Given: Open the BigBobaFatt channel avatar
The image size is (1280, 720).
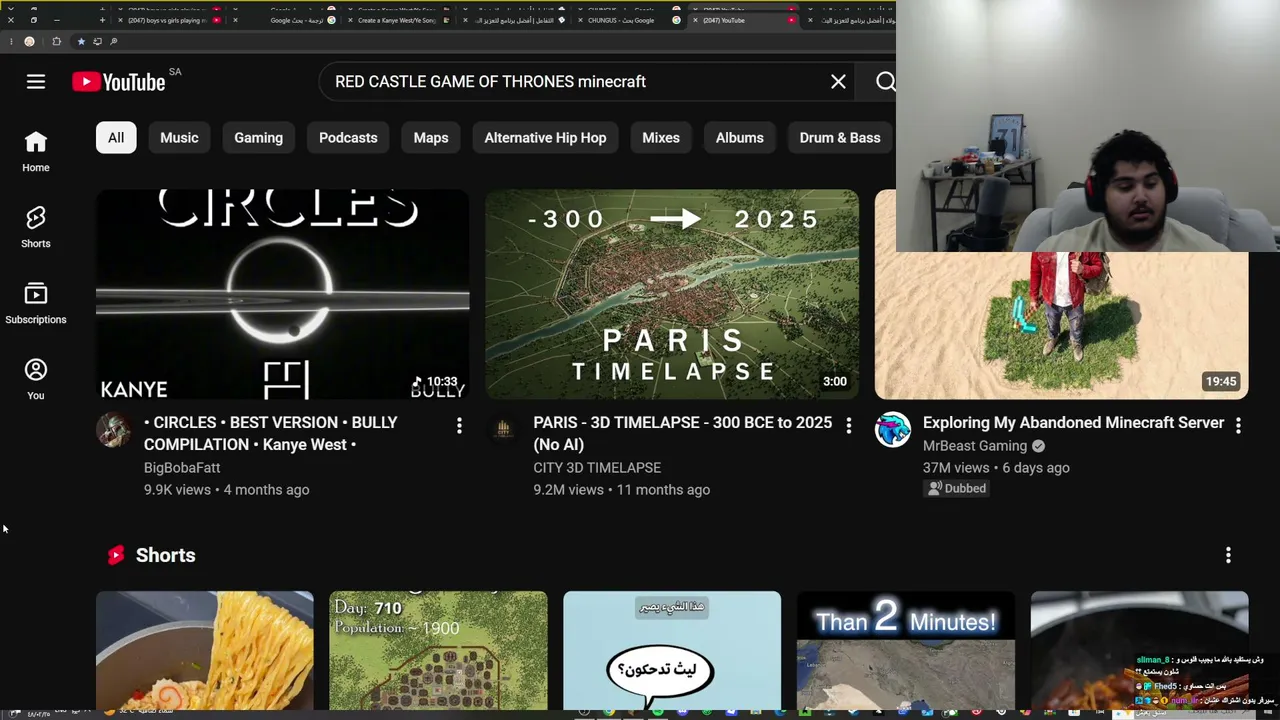Looking at the screenshot, I should point(113,430).
